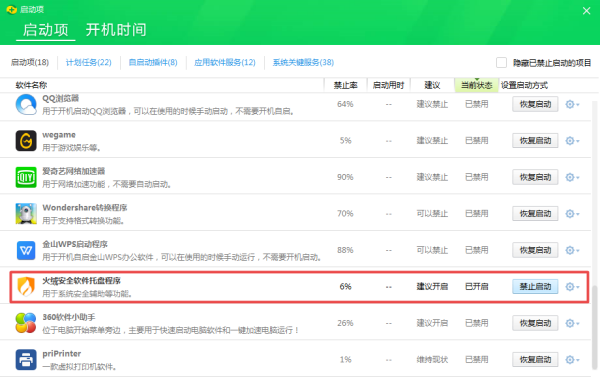Click 禁止启动 for 火绒安全软件托盘程序
This screenshot has height=378, width=600.
[x=535, y=287]
